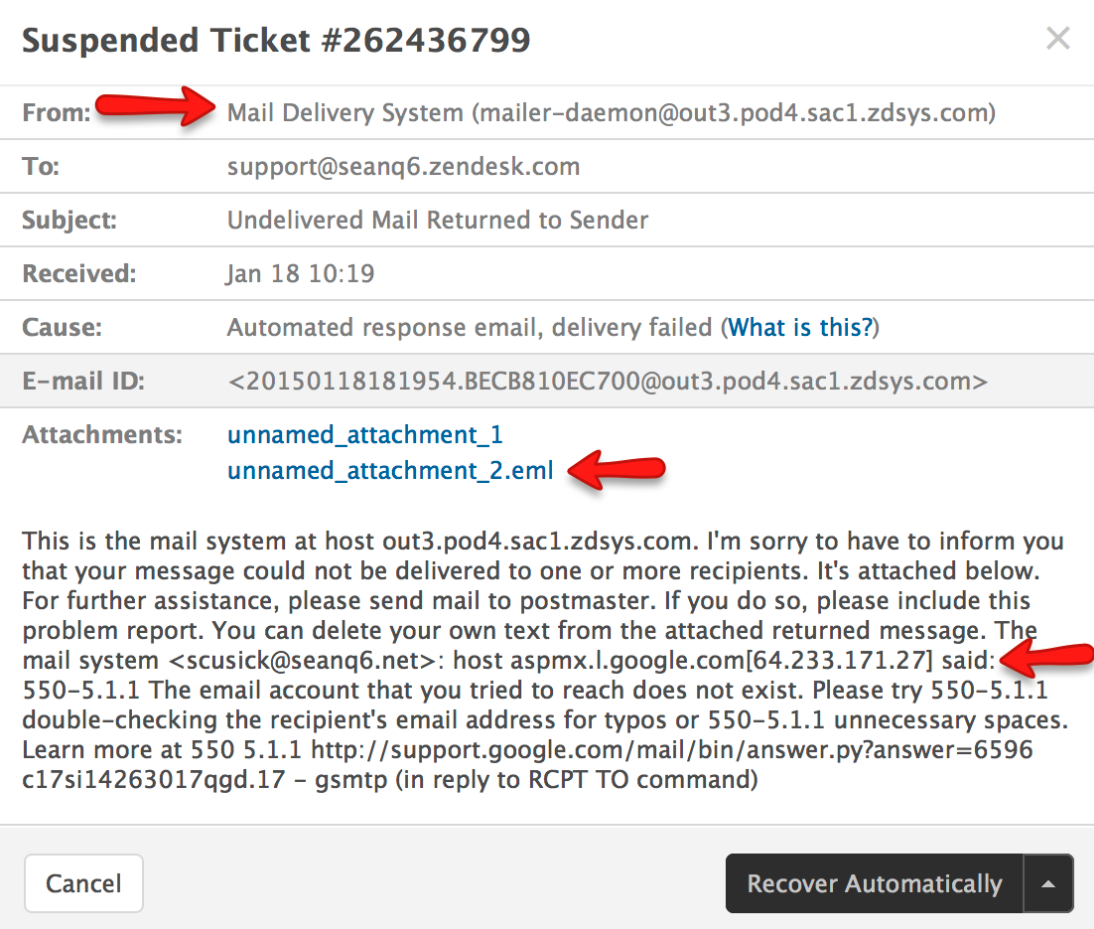Click the Attachments field label

[x=102, y=435]
